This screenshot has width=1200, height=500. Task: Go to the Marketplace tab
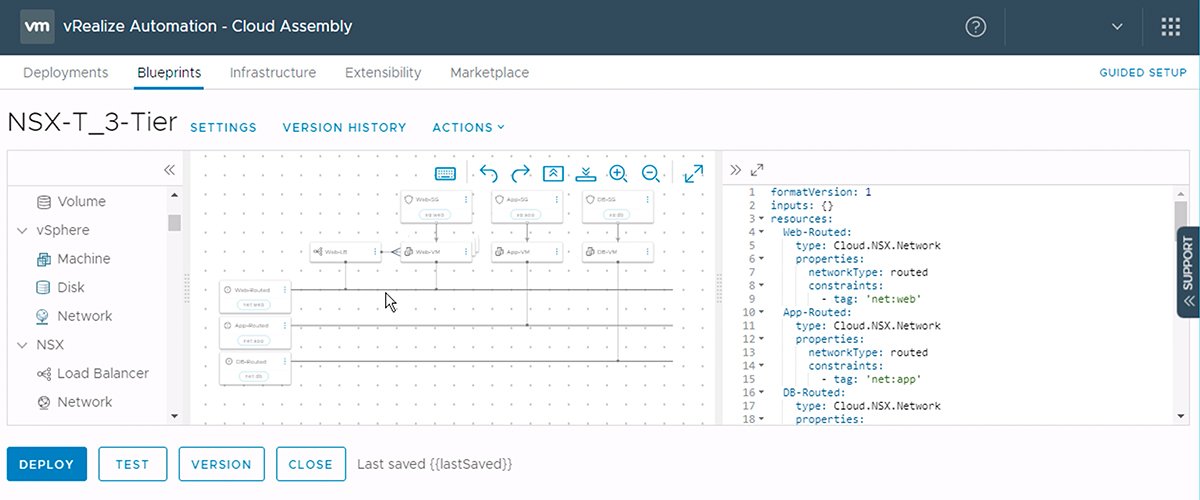point(489,73)
